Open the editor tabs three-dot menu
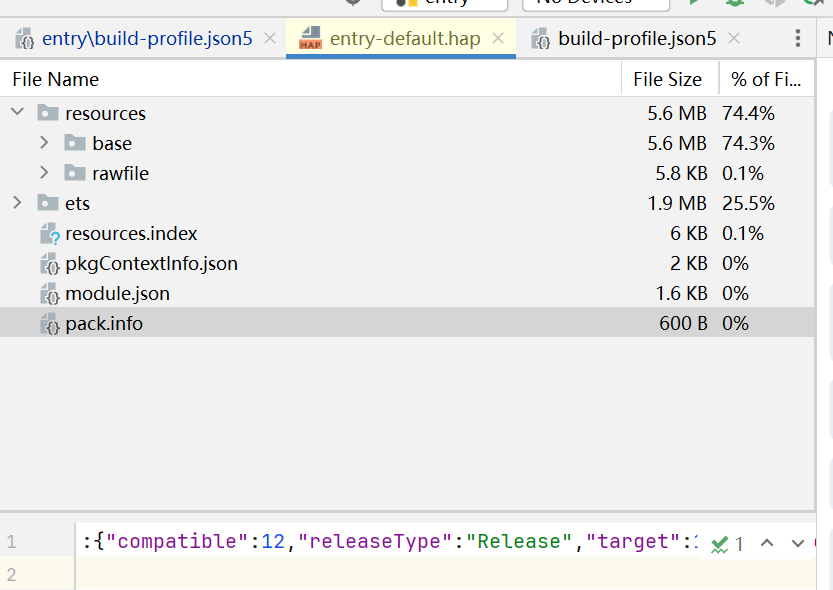 797,39
